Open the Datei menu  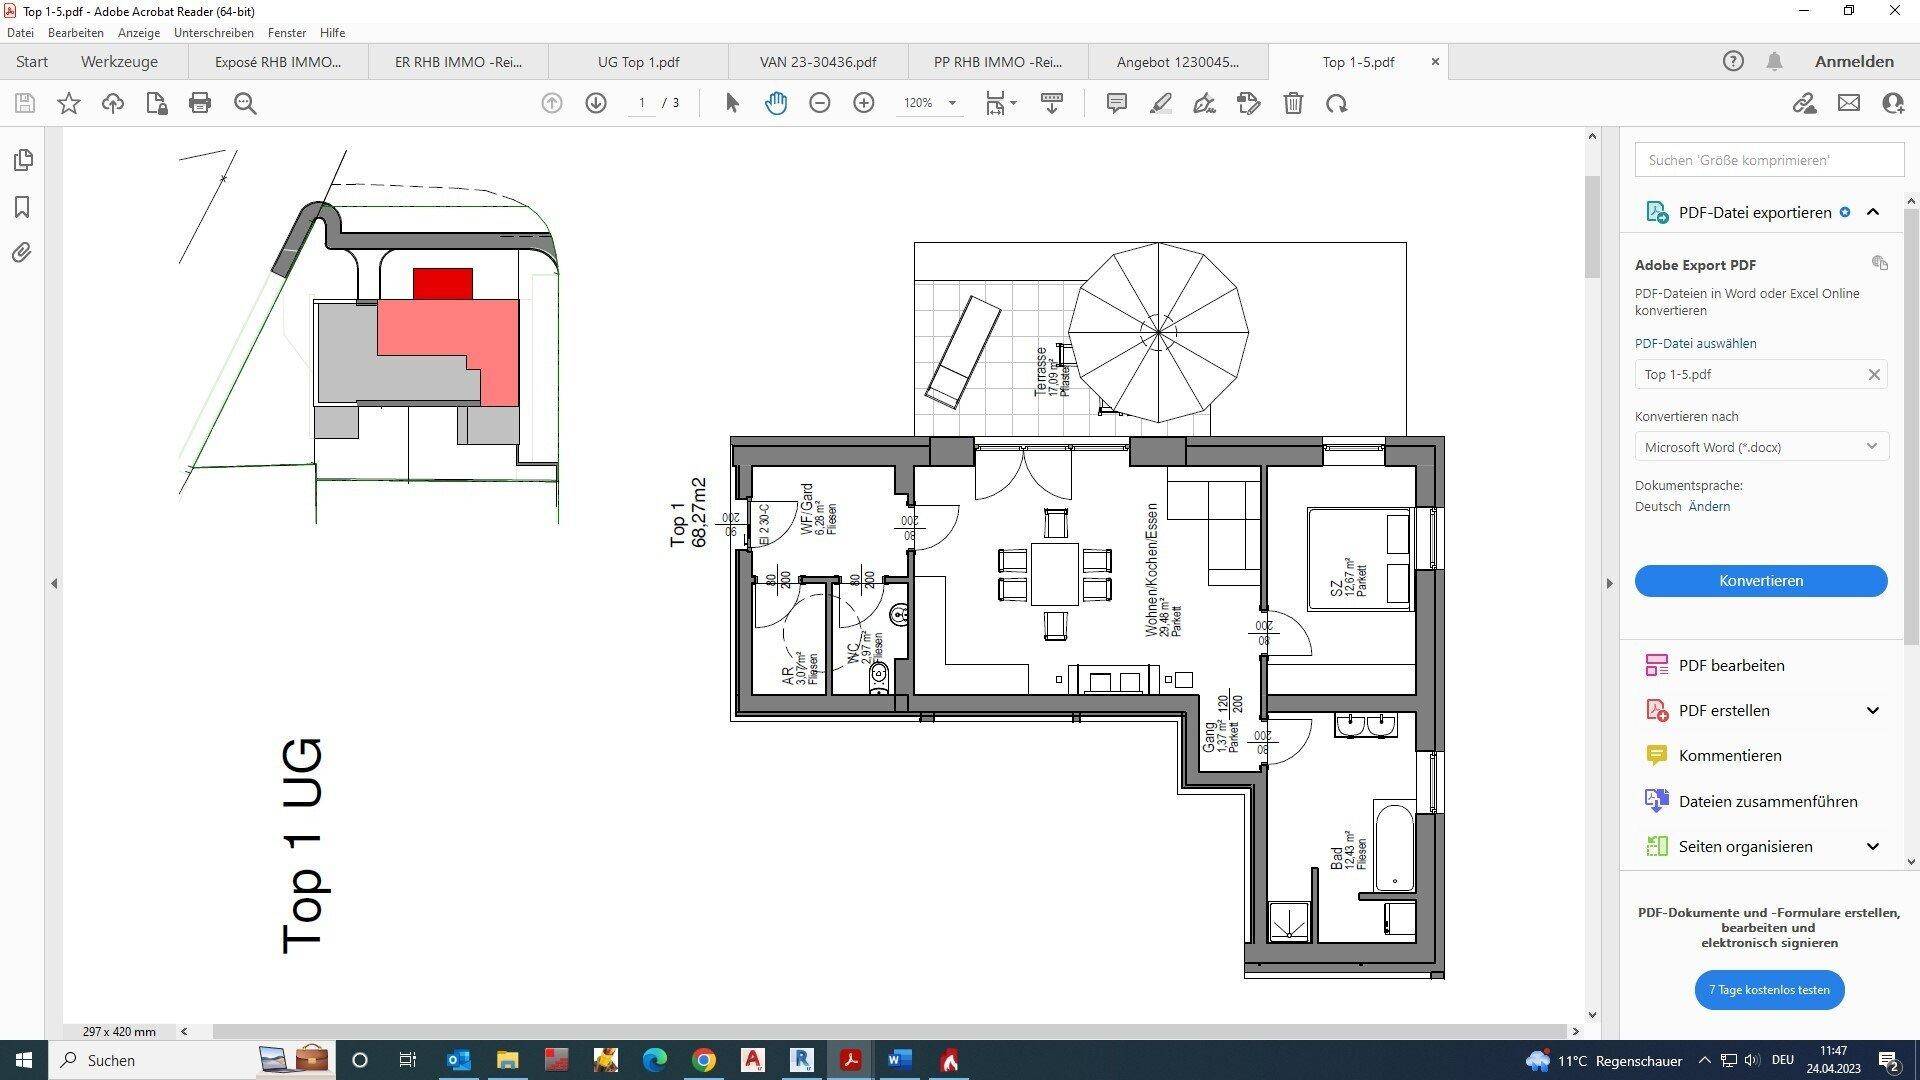click(x=20, y=33)
